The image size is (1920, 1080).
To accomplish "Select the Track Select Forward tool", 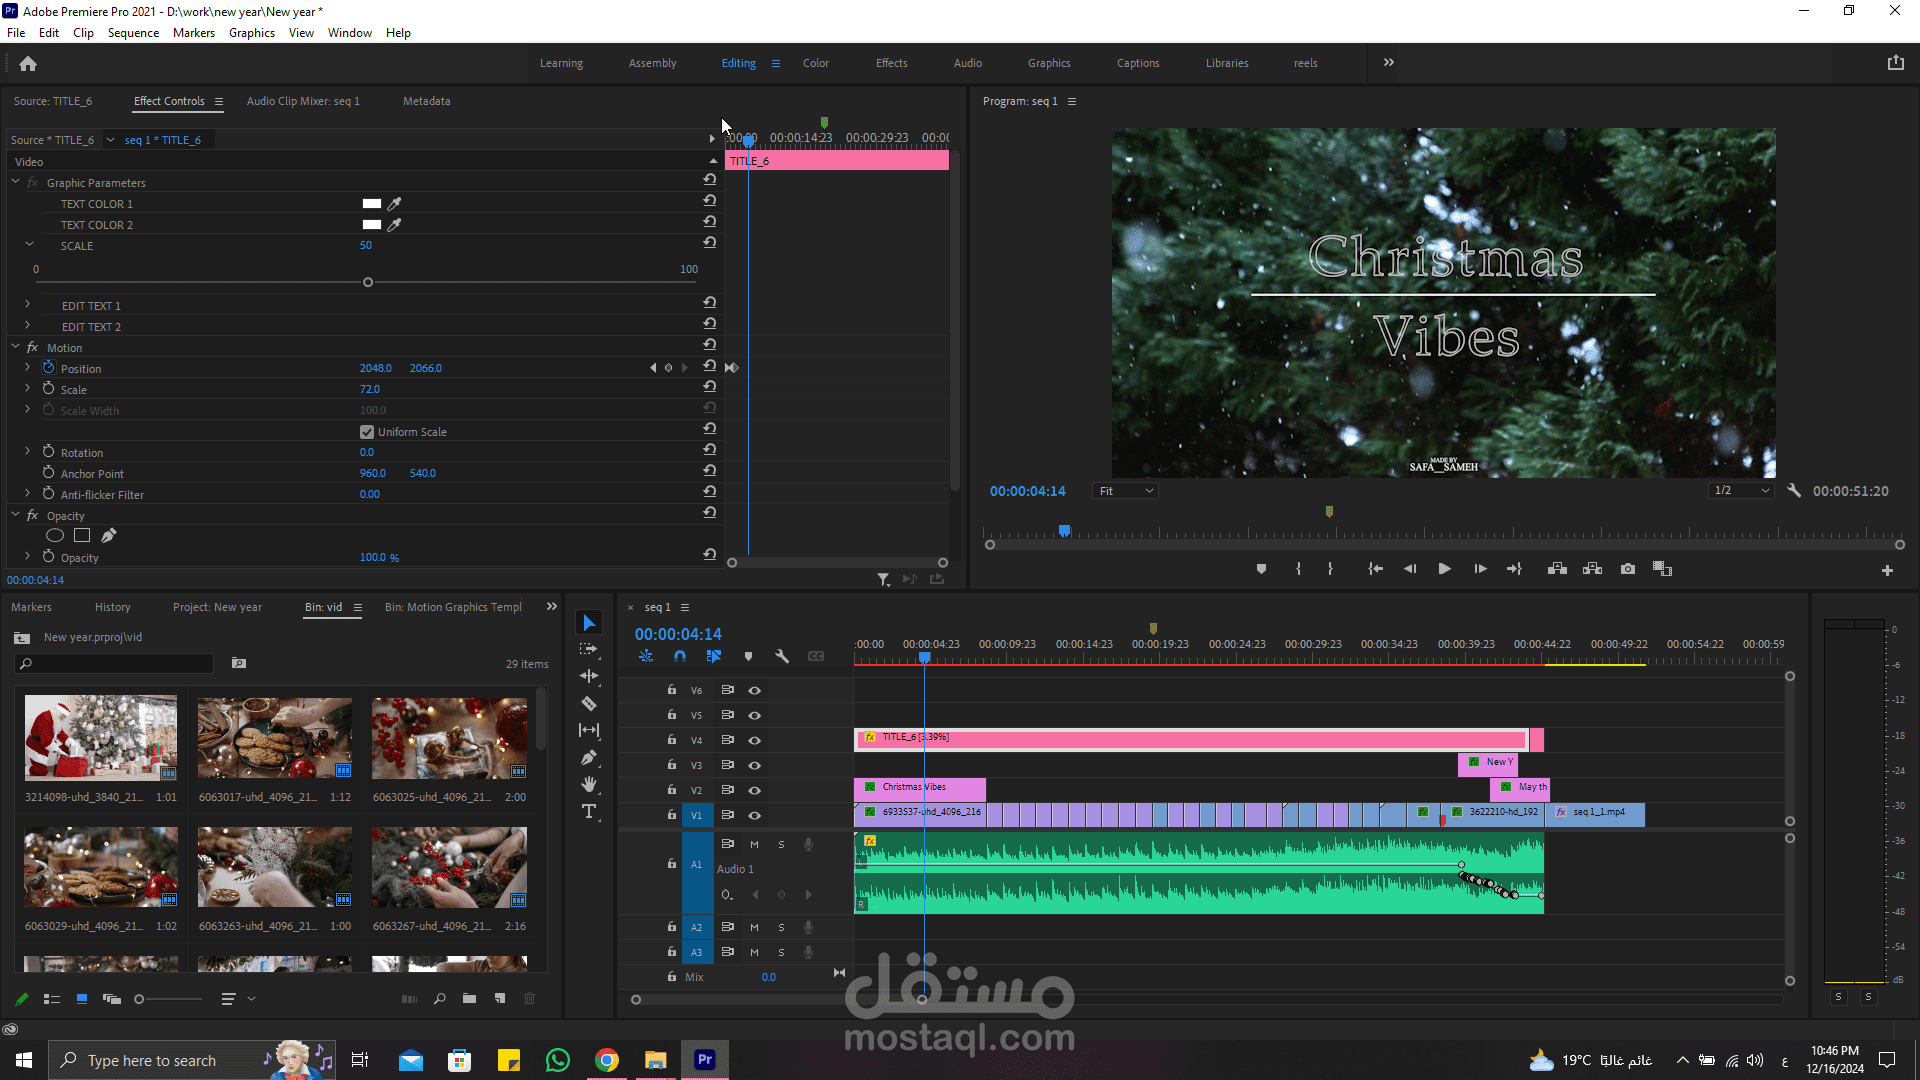I will 589,649.
